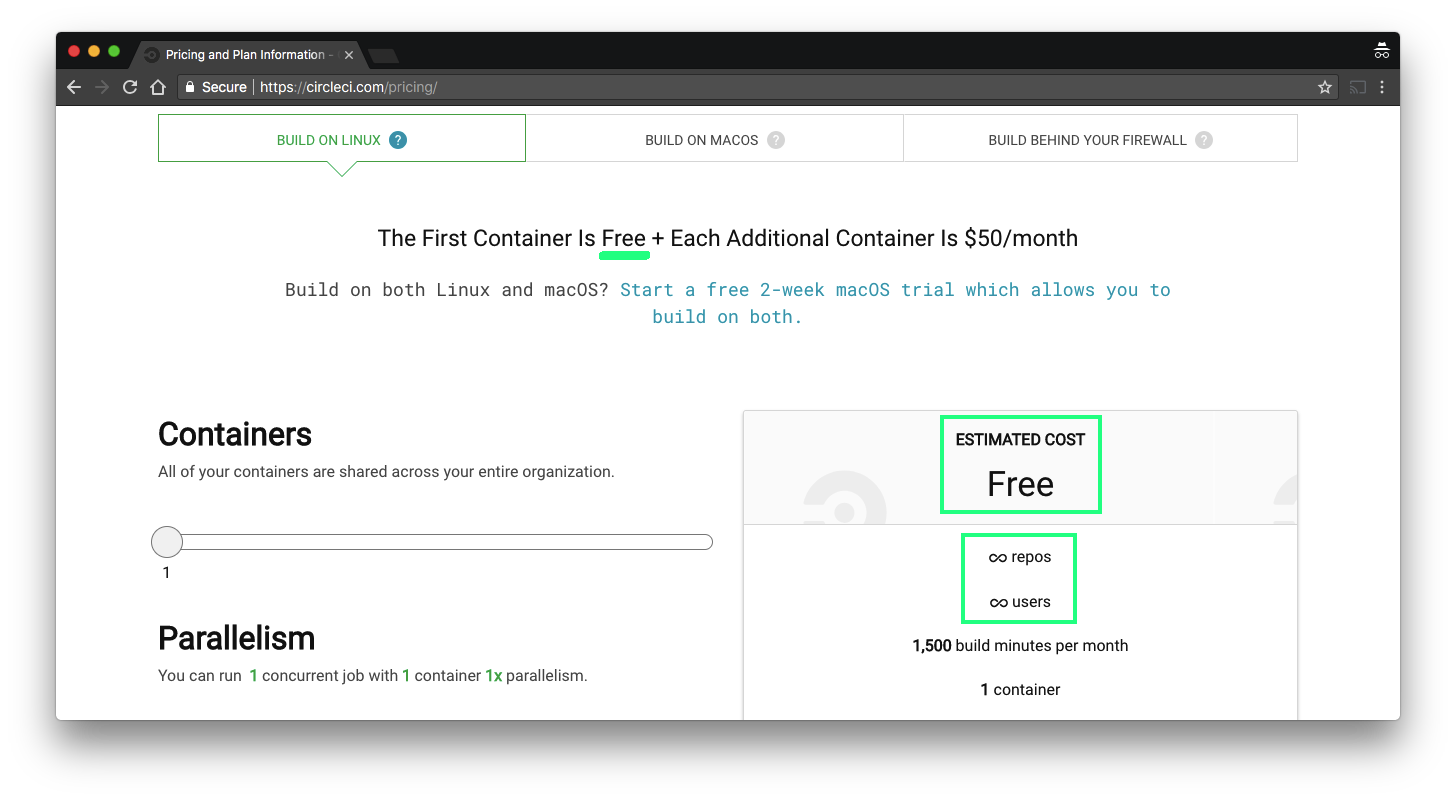Click the Cast icon in toolbar
1456x800 pixels.
click(x=1357, y=87)
